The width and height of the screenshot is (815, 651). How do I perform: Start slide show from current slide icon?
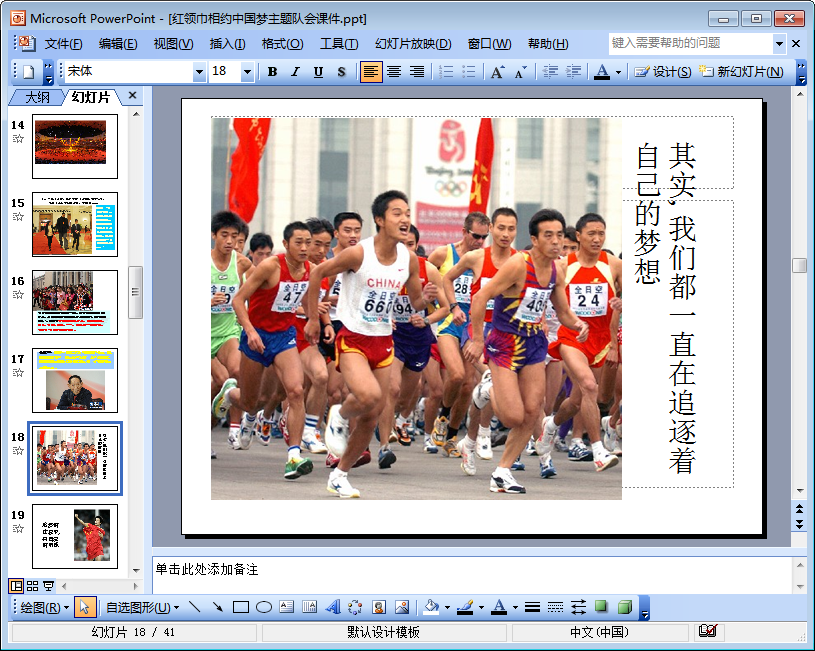click(48, 586)
